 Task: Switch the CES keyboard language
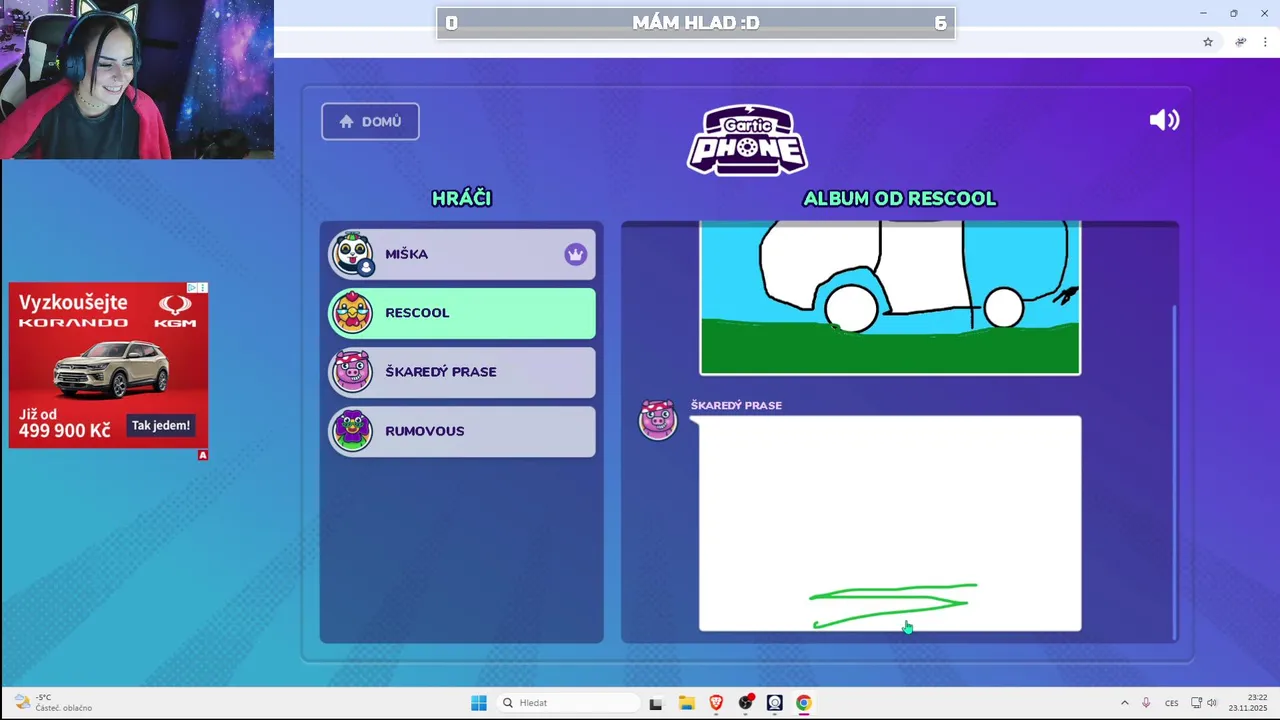[x=1171, y=703]
